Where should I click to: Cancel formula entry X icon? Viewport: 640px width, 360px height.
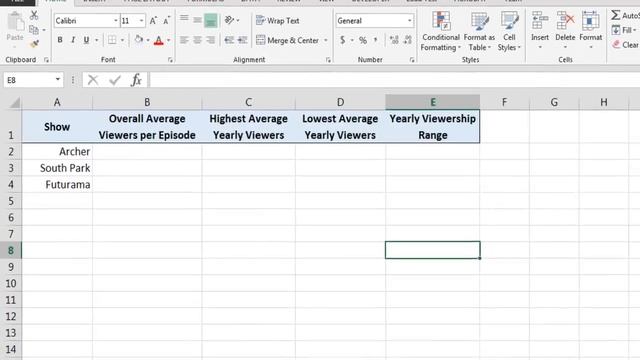pos(93,80)
